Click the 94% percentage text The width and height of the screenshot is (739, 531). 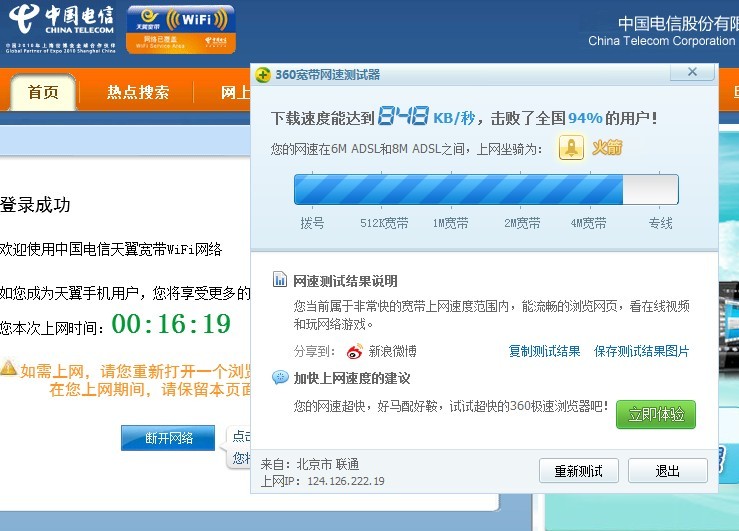585,118
